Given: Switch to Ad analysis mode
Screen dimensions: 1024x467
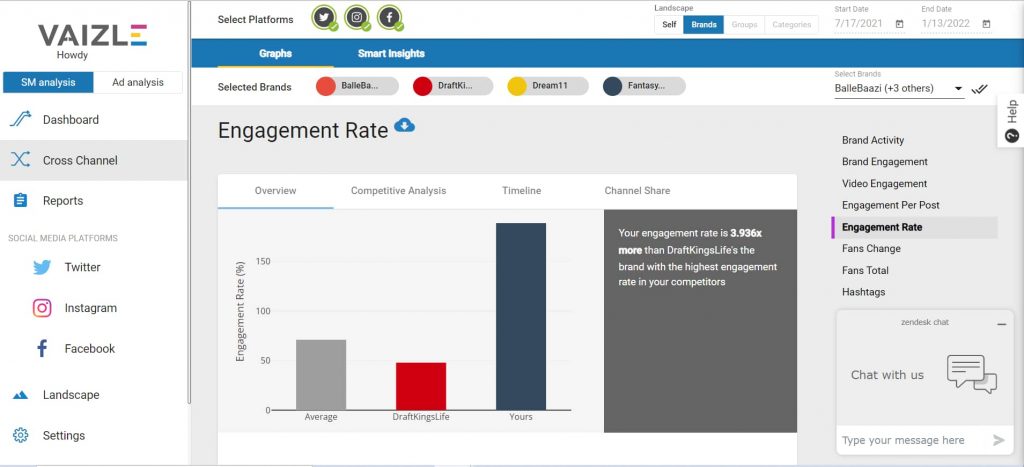Looking at the screenshot, I should 138,82.
